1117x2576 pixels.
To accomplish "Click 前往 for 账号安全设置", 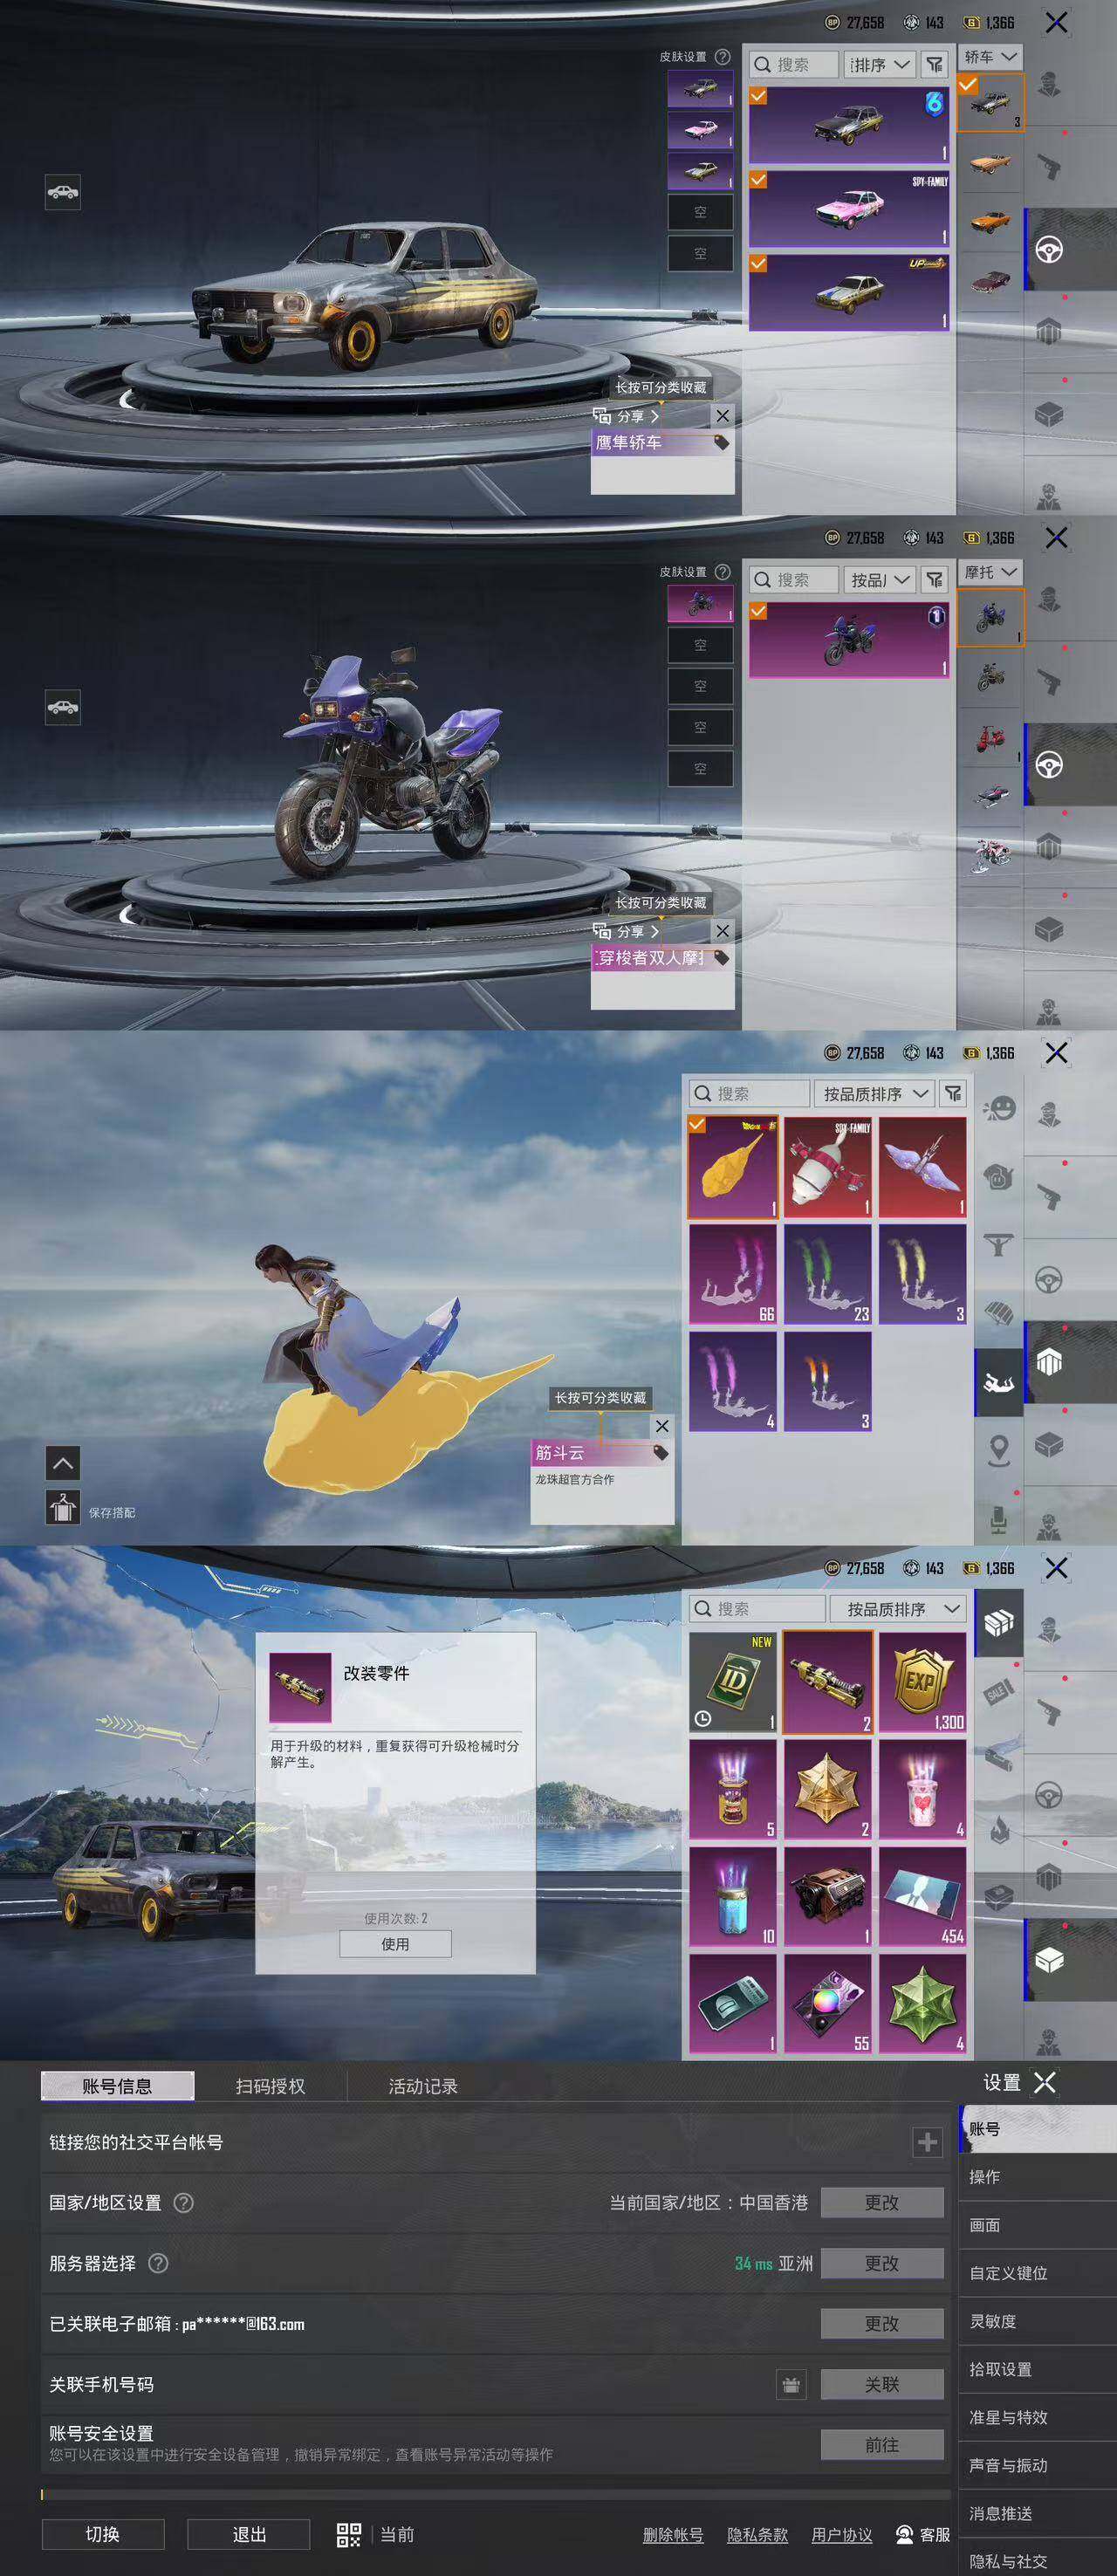I will tap(882, 2445).
